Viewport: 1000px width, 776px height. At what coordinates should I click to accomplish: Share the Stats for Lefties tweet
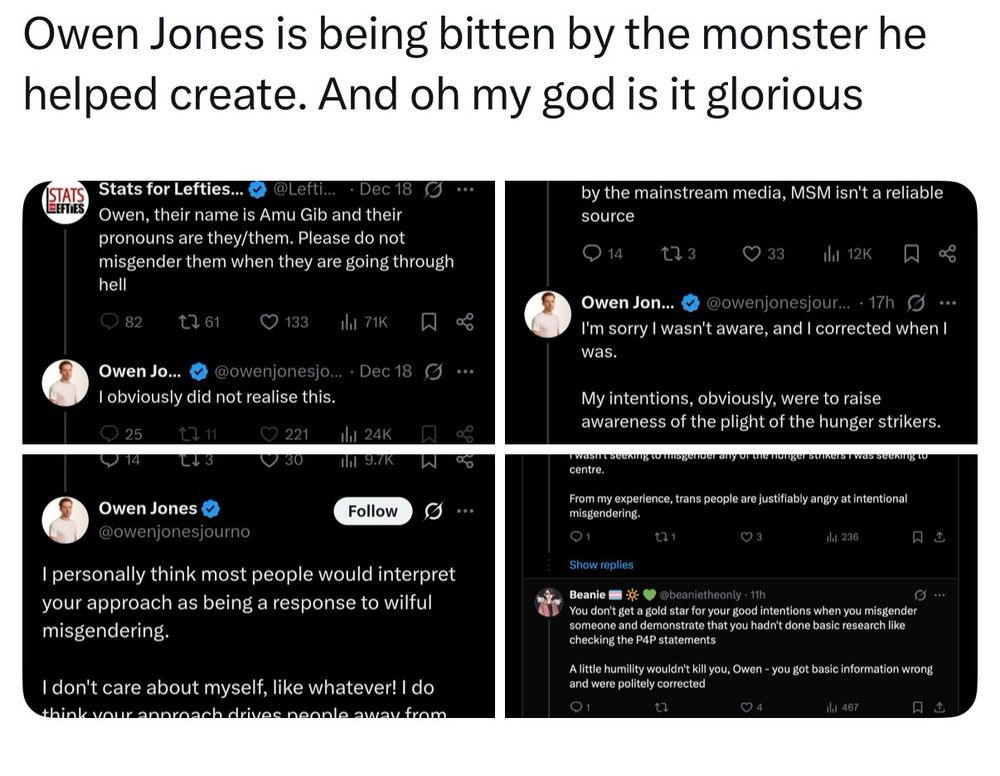(464, 322)
